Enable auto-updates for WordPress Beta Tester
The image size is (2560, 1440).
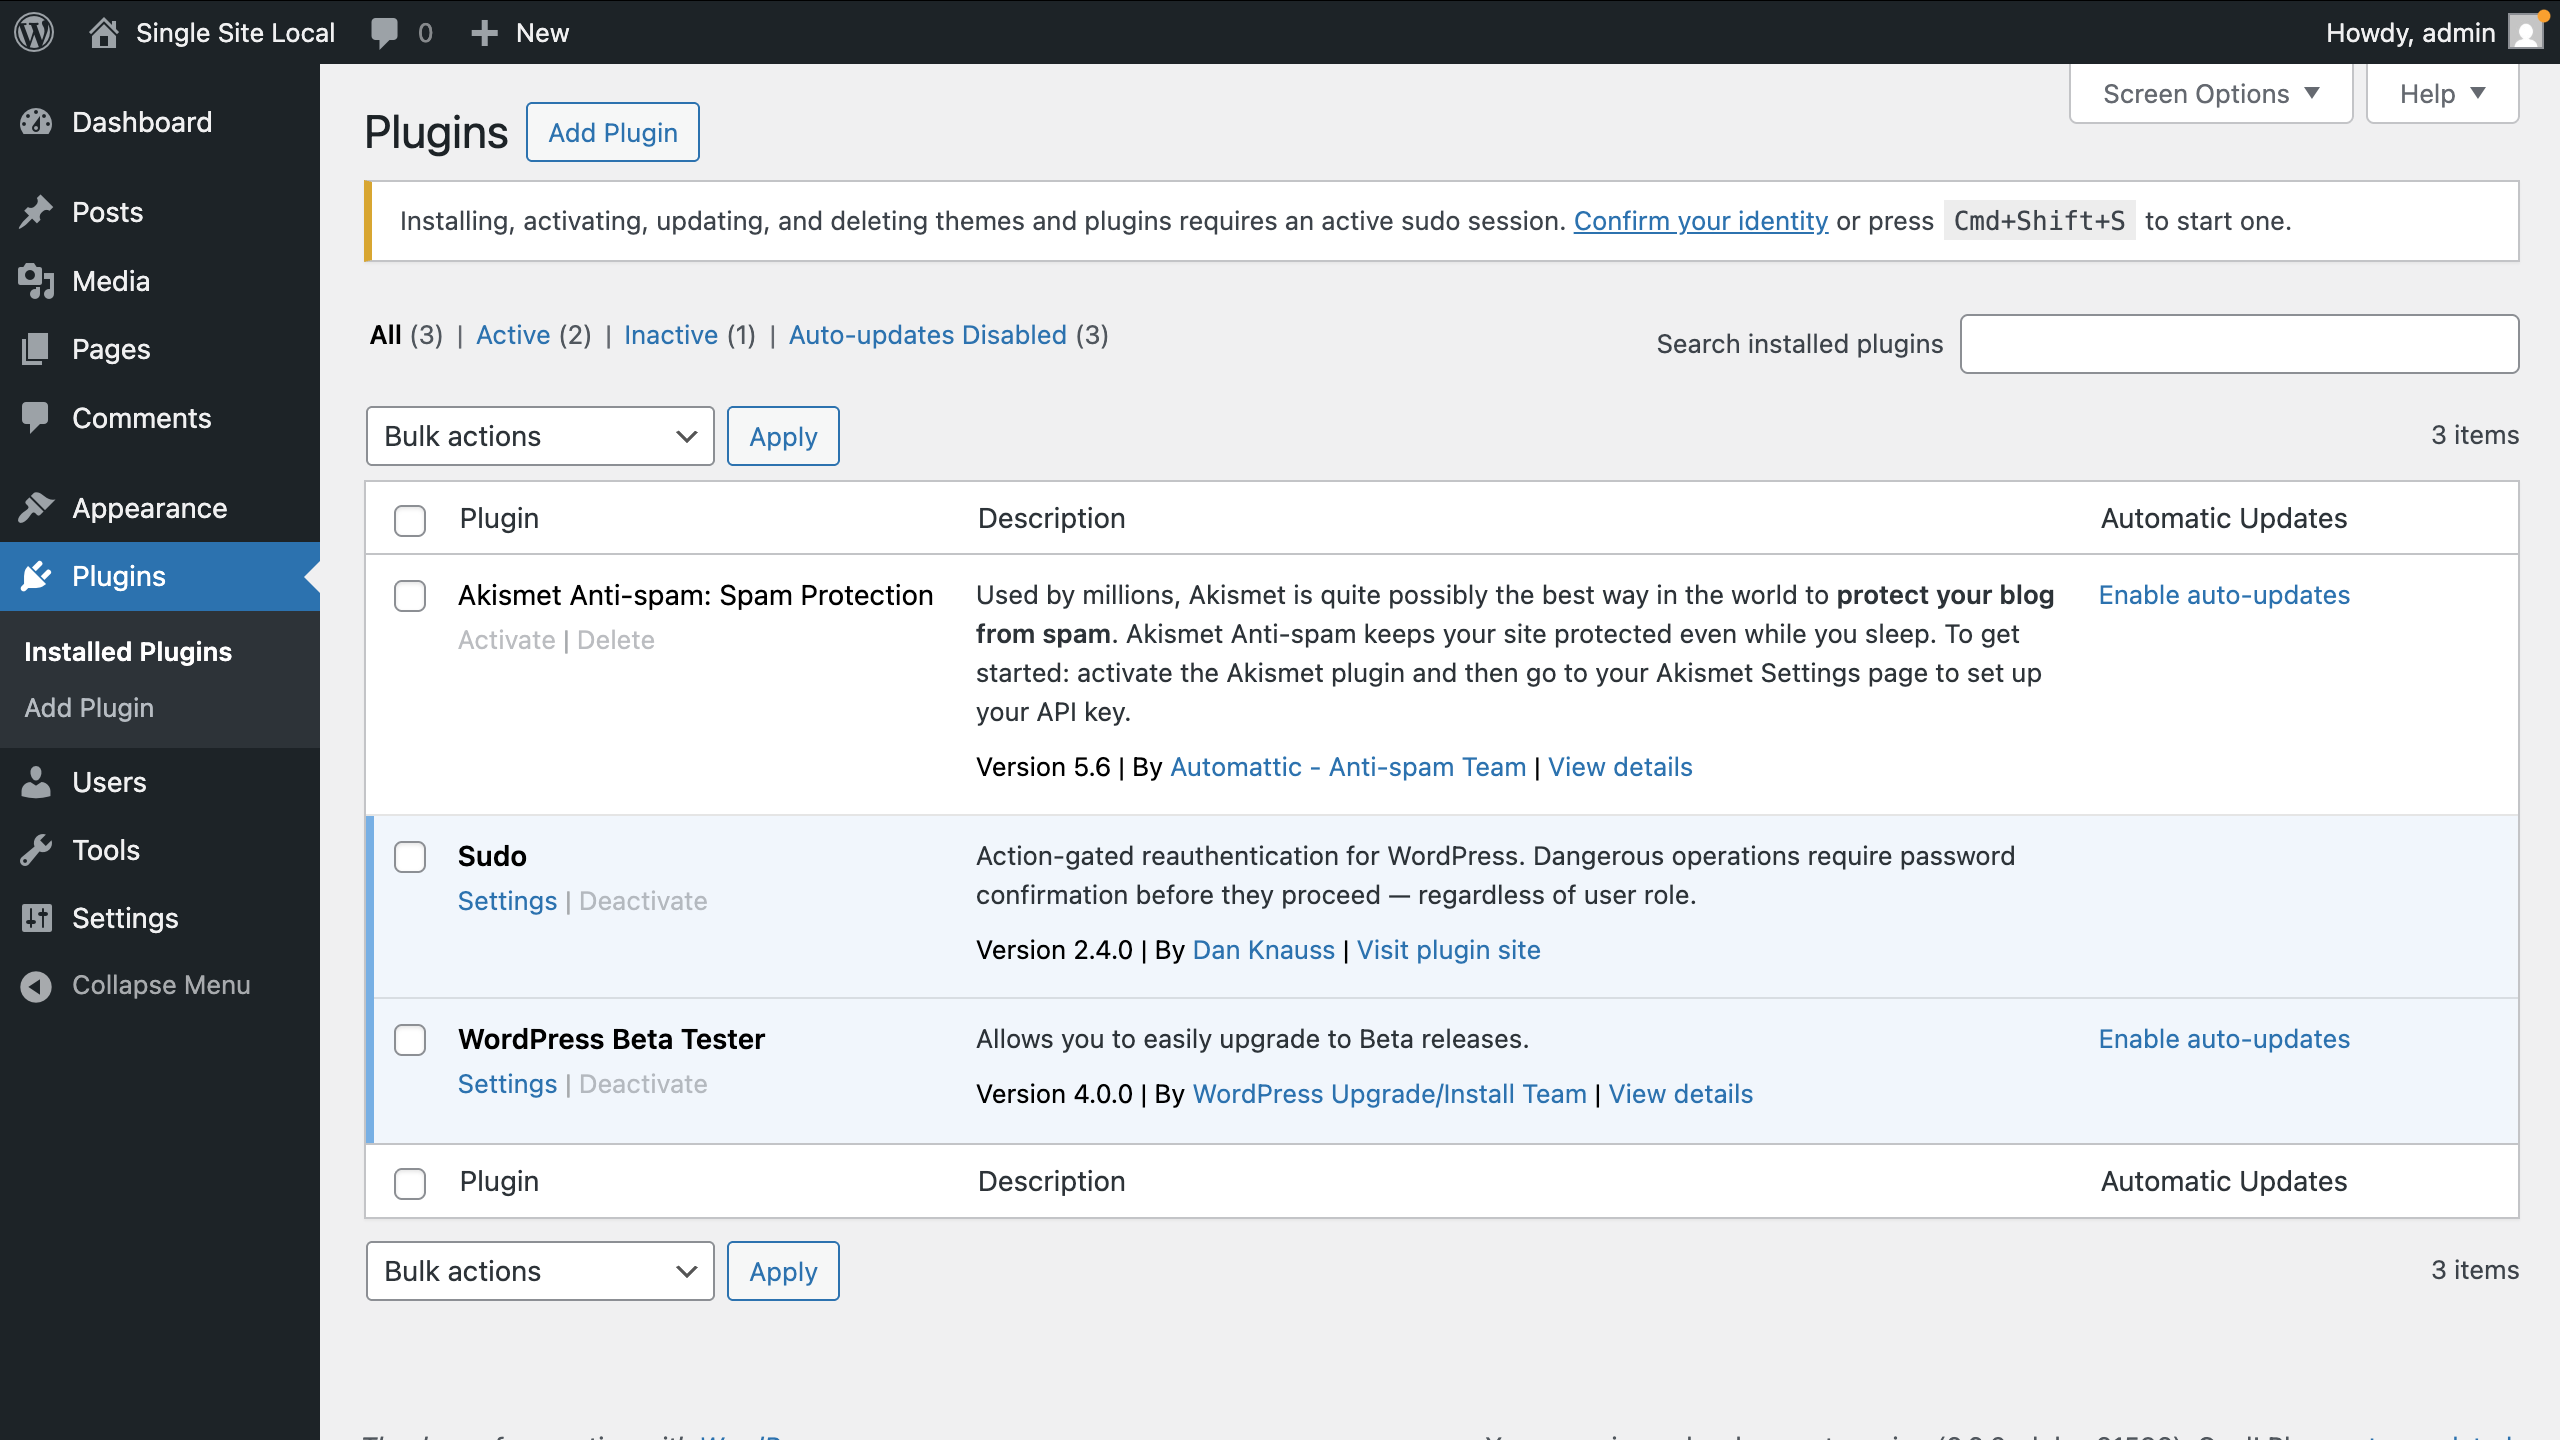2224,1039
